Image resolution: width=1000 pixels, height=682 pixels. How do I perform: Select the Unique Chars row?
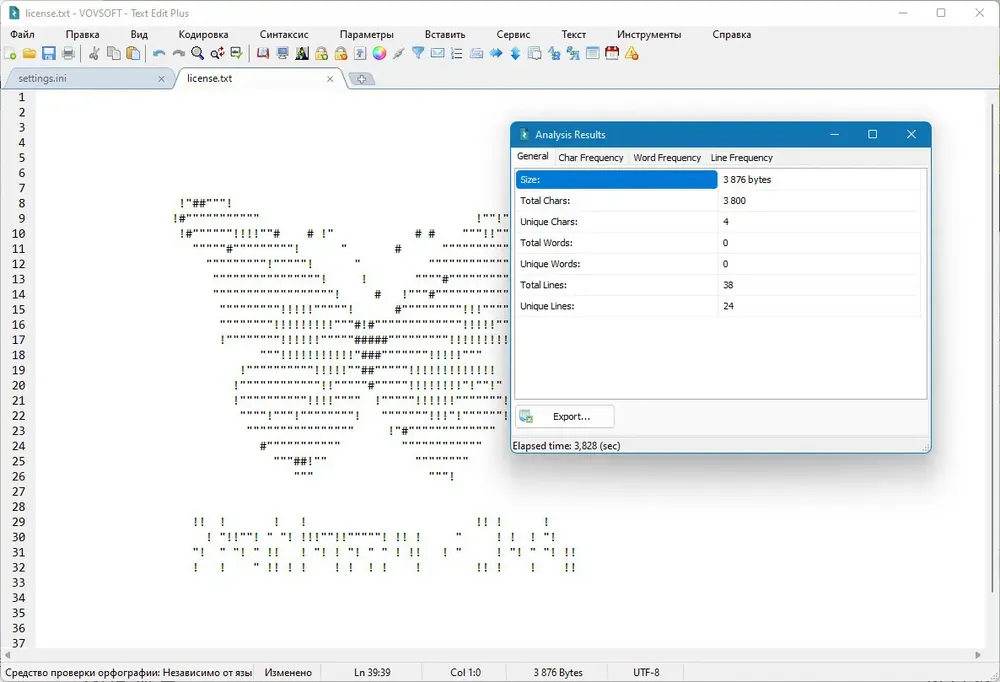[719, 222]
